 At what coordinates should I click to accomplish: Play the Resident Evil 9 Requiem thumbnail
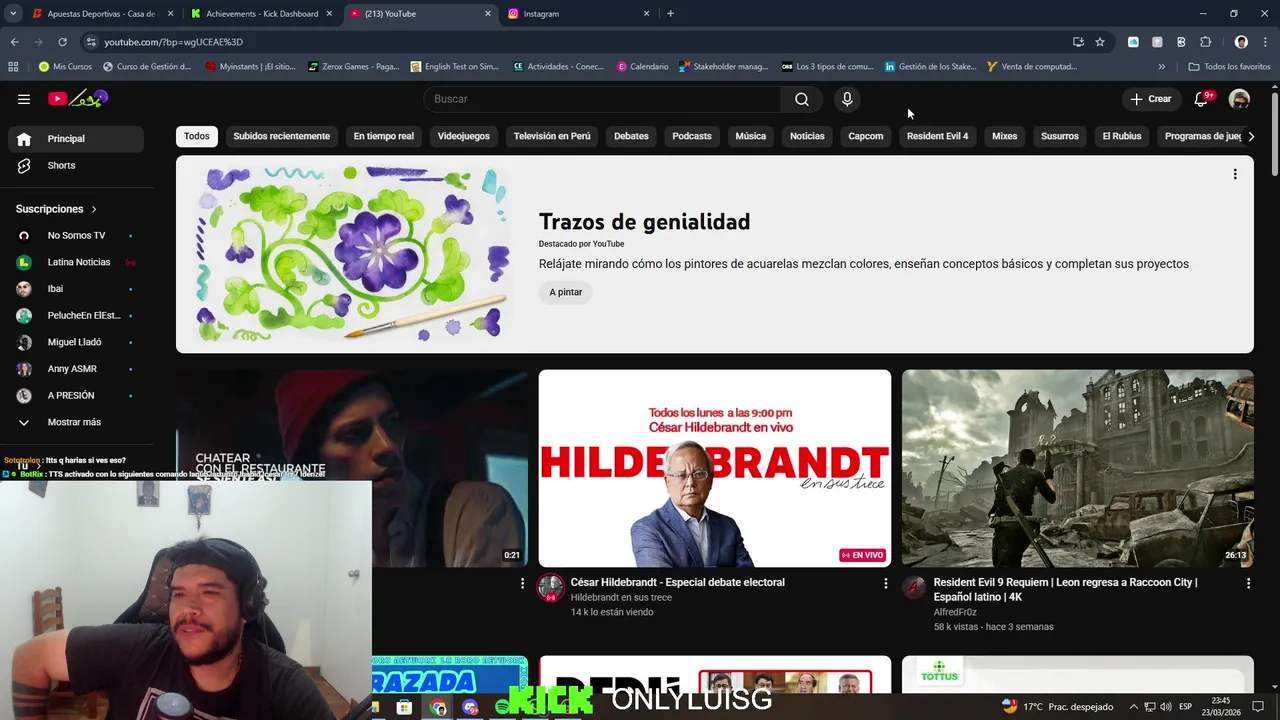(1078, 468)
